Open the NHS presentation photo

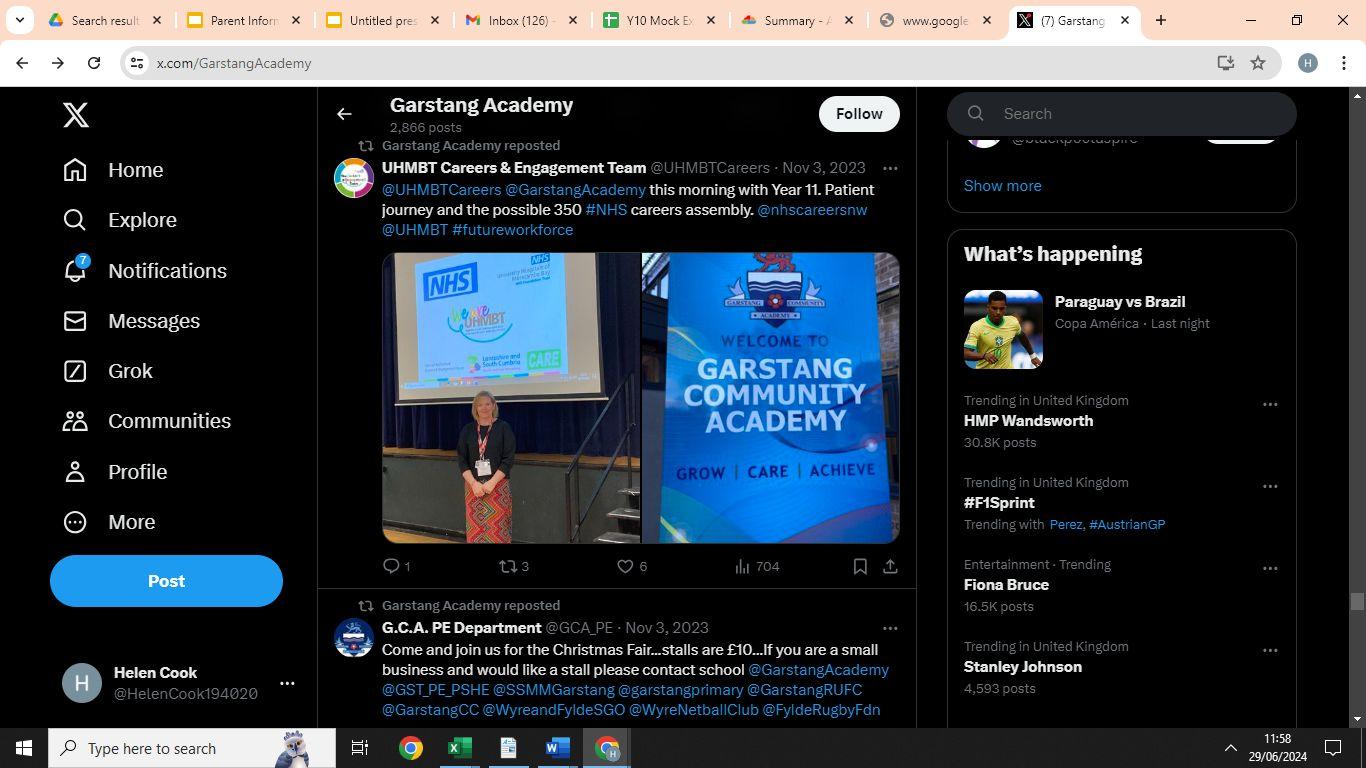pos(511,398)
